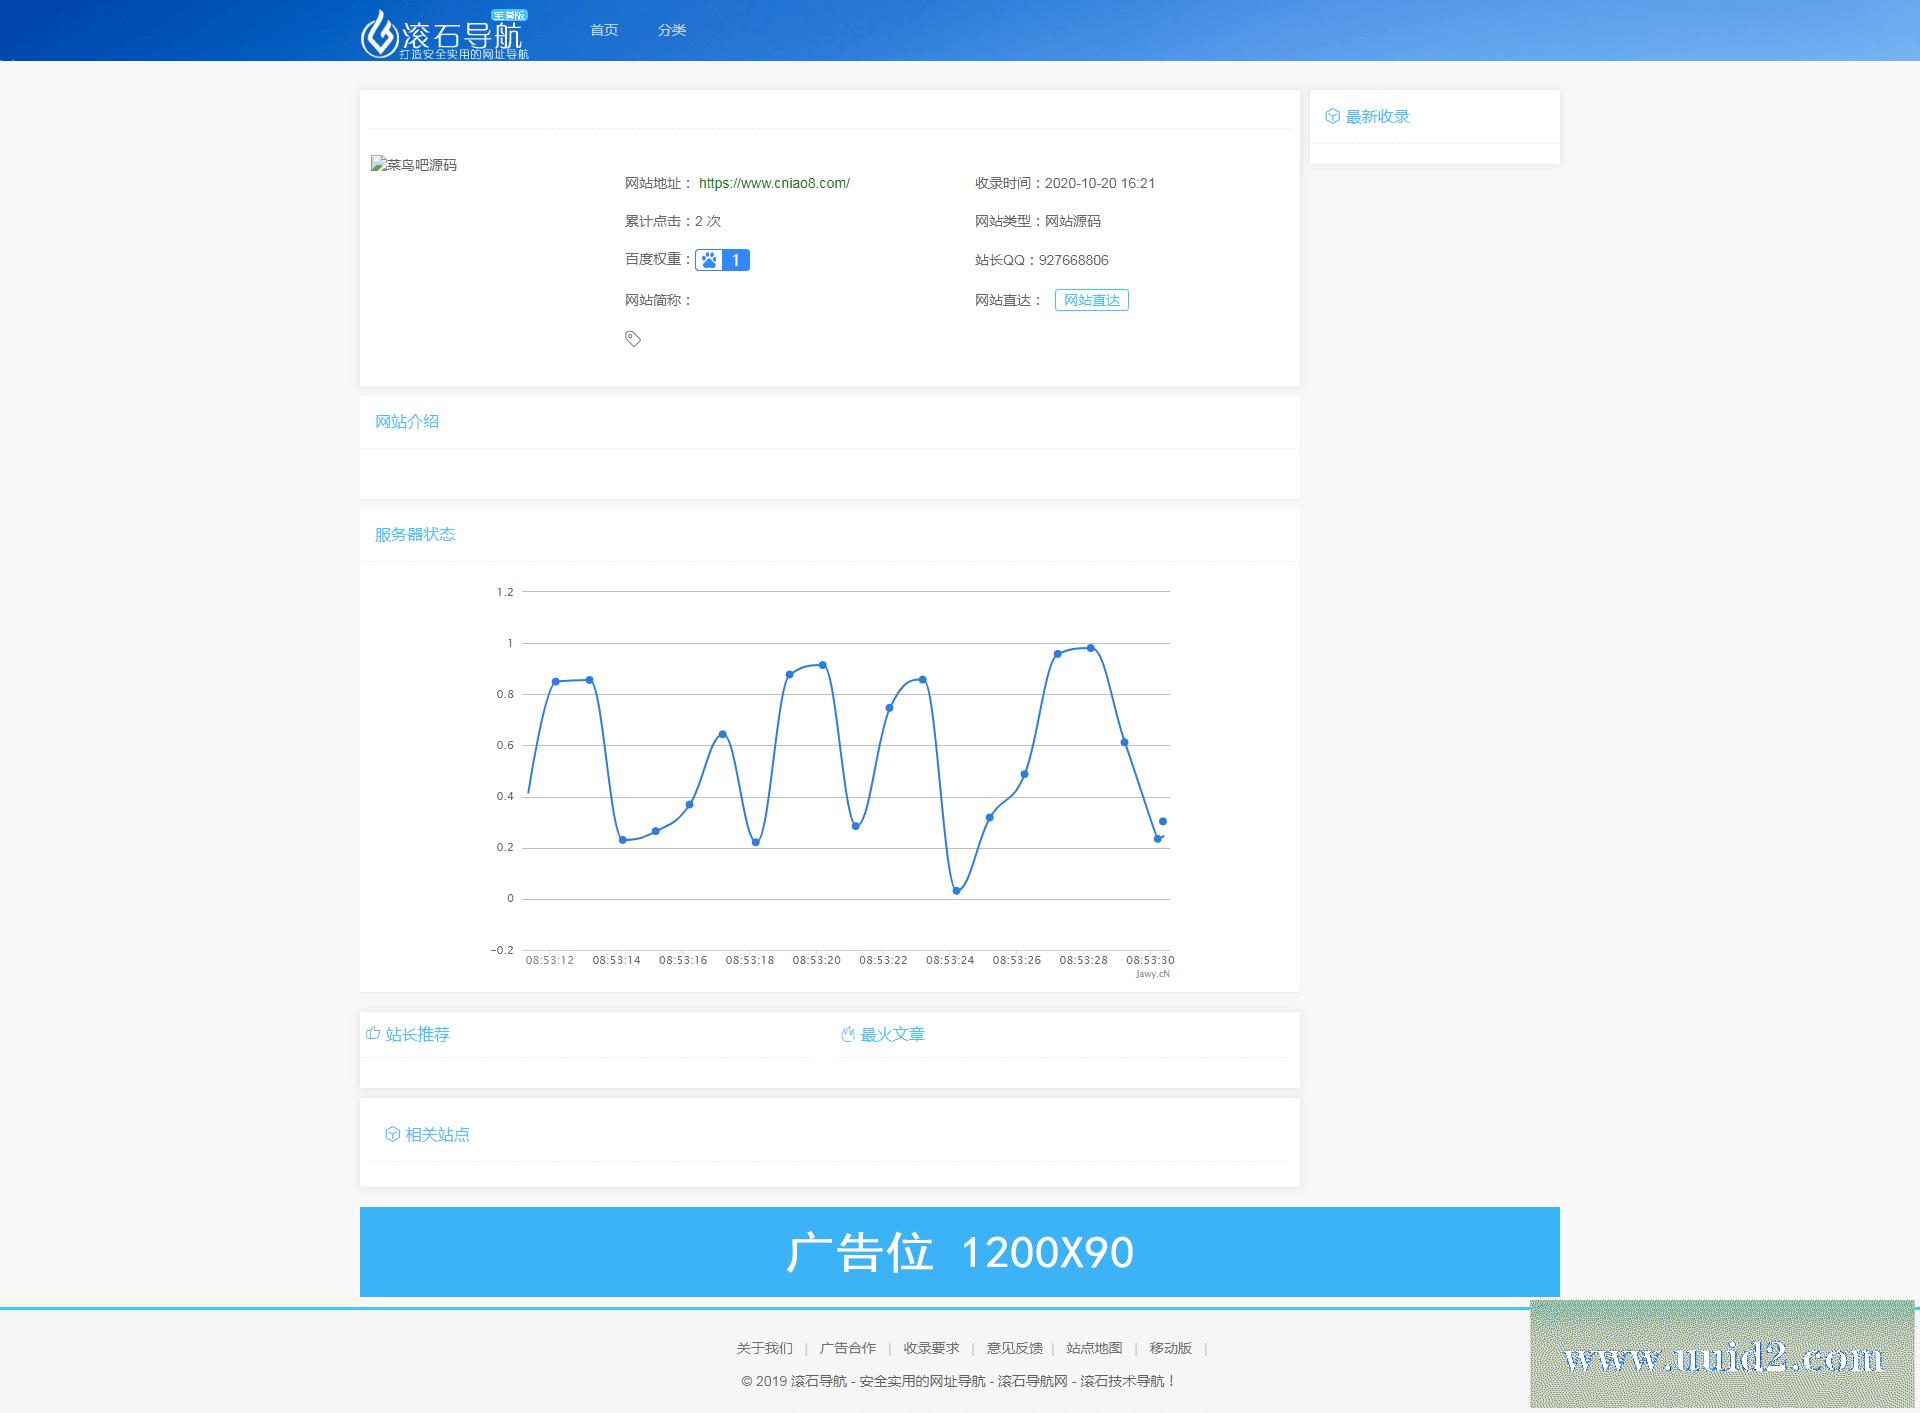Open the 广告合作 footer link
1920x1413 pixels.
pos(846,1347)
